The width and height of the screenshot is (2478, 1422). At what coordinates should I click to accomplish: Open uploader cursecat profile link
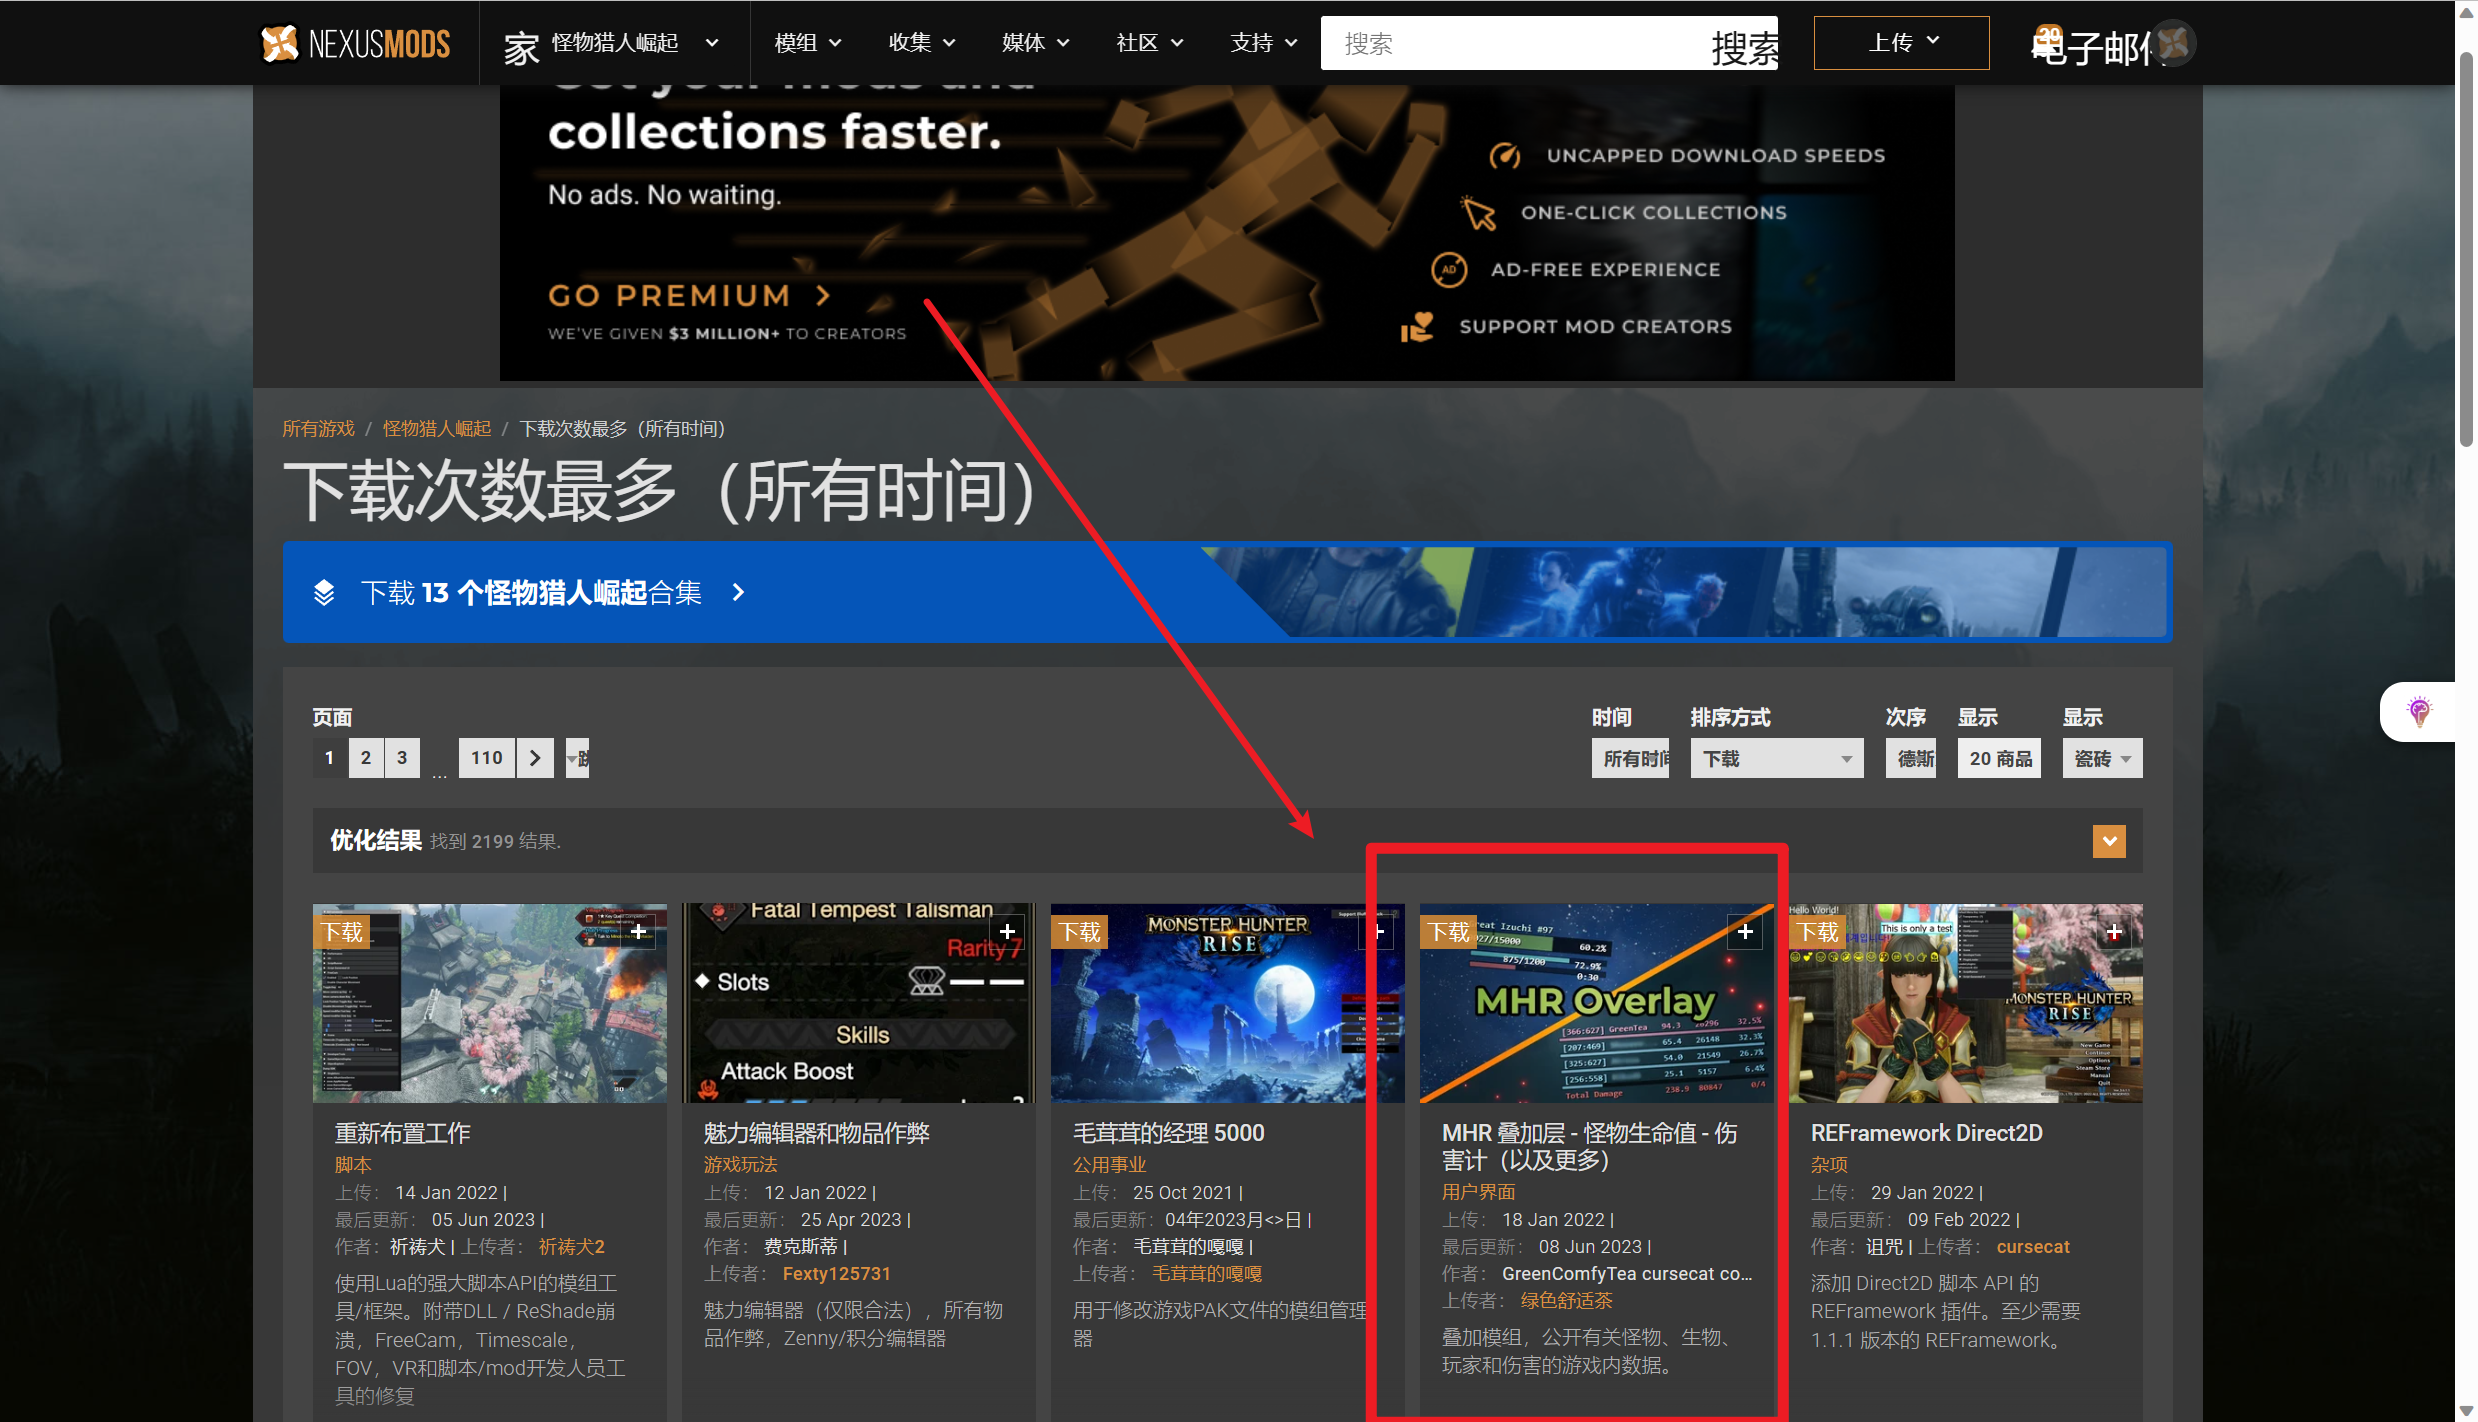click(x=2032, y=1247)
